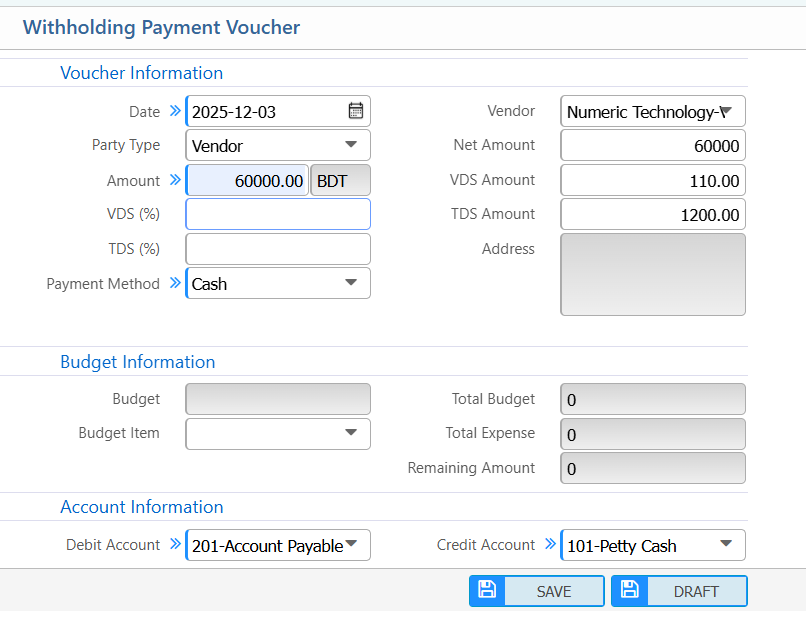Click inside the VDS (%) input field
Image resolution: width=806 pixels, height=629 pixels.
pyautogui.click(x=277, y=214)
